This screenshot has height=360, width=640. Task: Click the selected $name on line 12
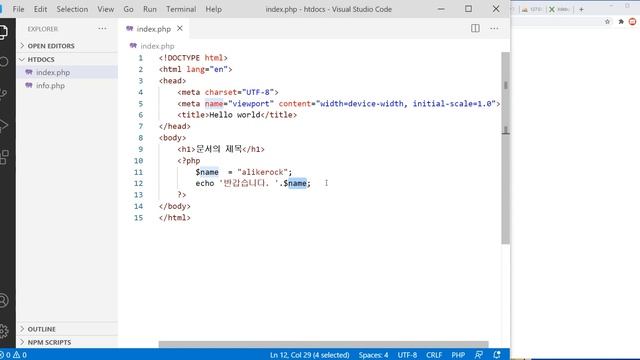coord(295,183)
